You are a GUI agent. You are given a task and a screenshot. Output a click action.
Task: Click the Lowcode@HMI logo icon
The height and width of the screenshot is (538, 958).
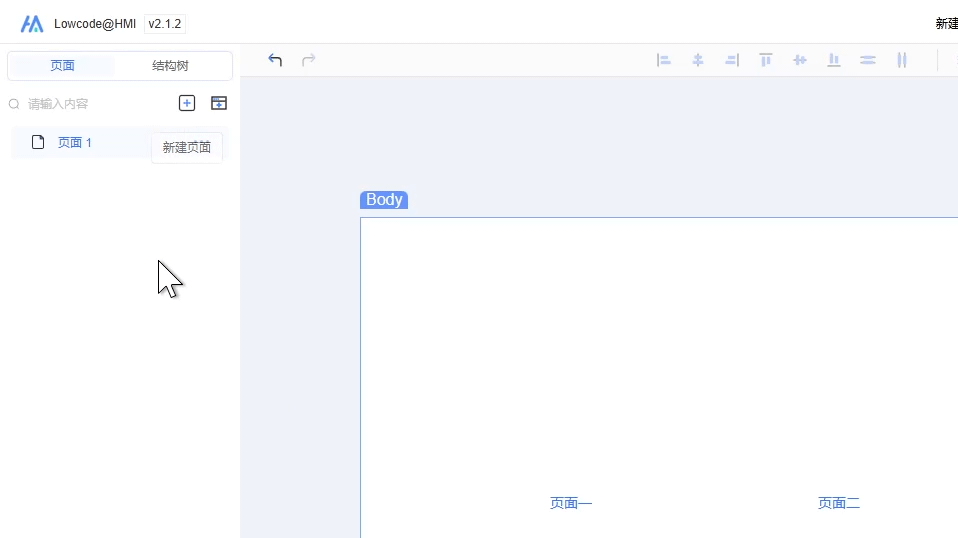click(32, 24)
